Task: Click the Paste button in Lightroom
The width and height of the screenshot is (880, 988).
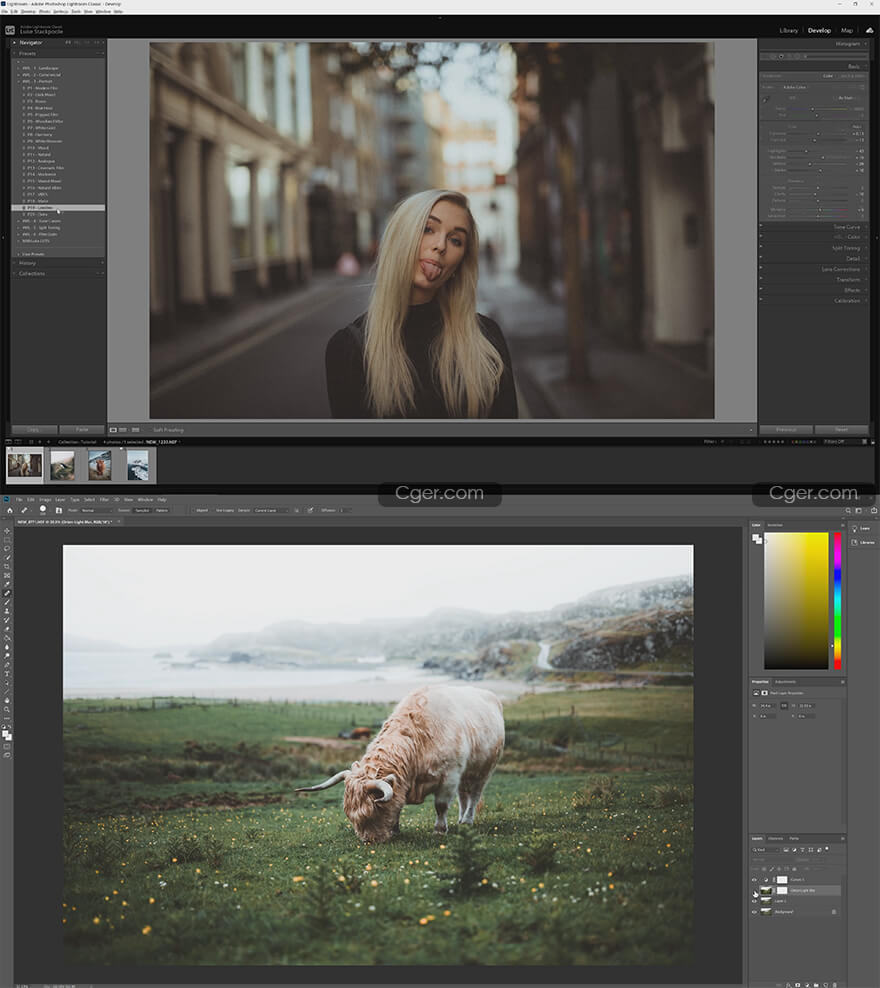Action: [x=82, y=430]
